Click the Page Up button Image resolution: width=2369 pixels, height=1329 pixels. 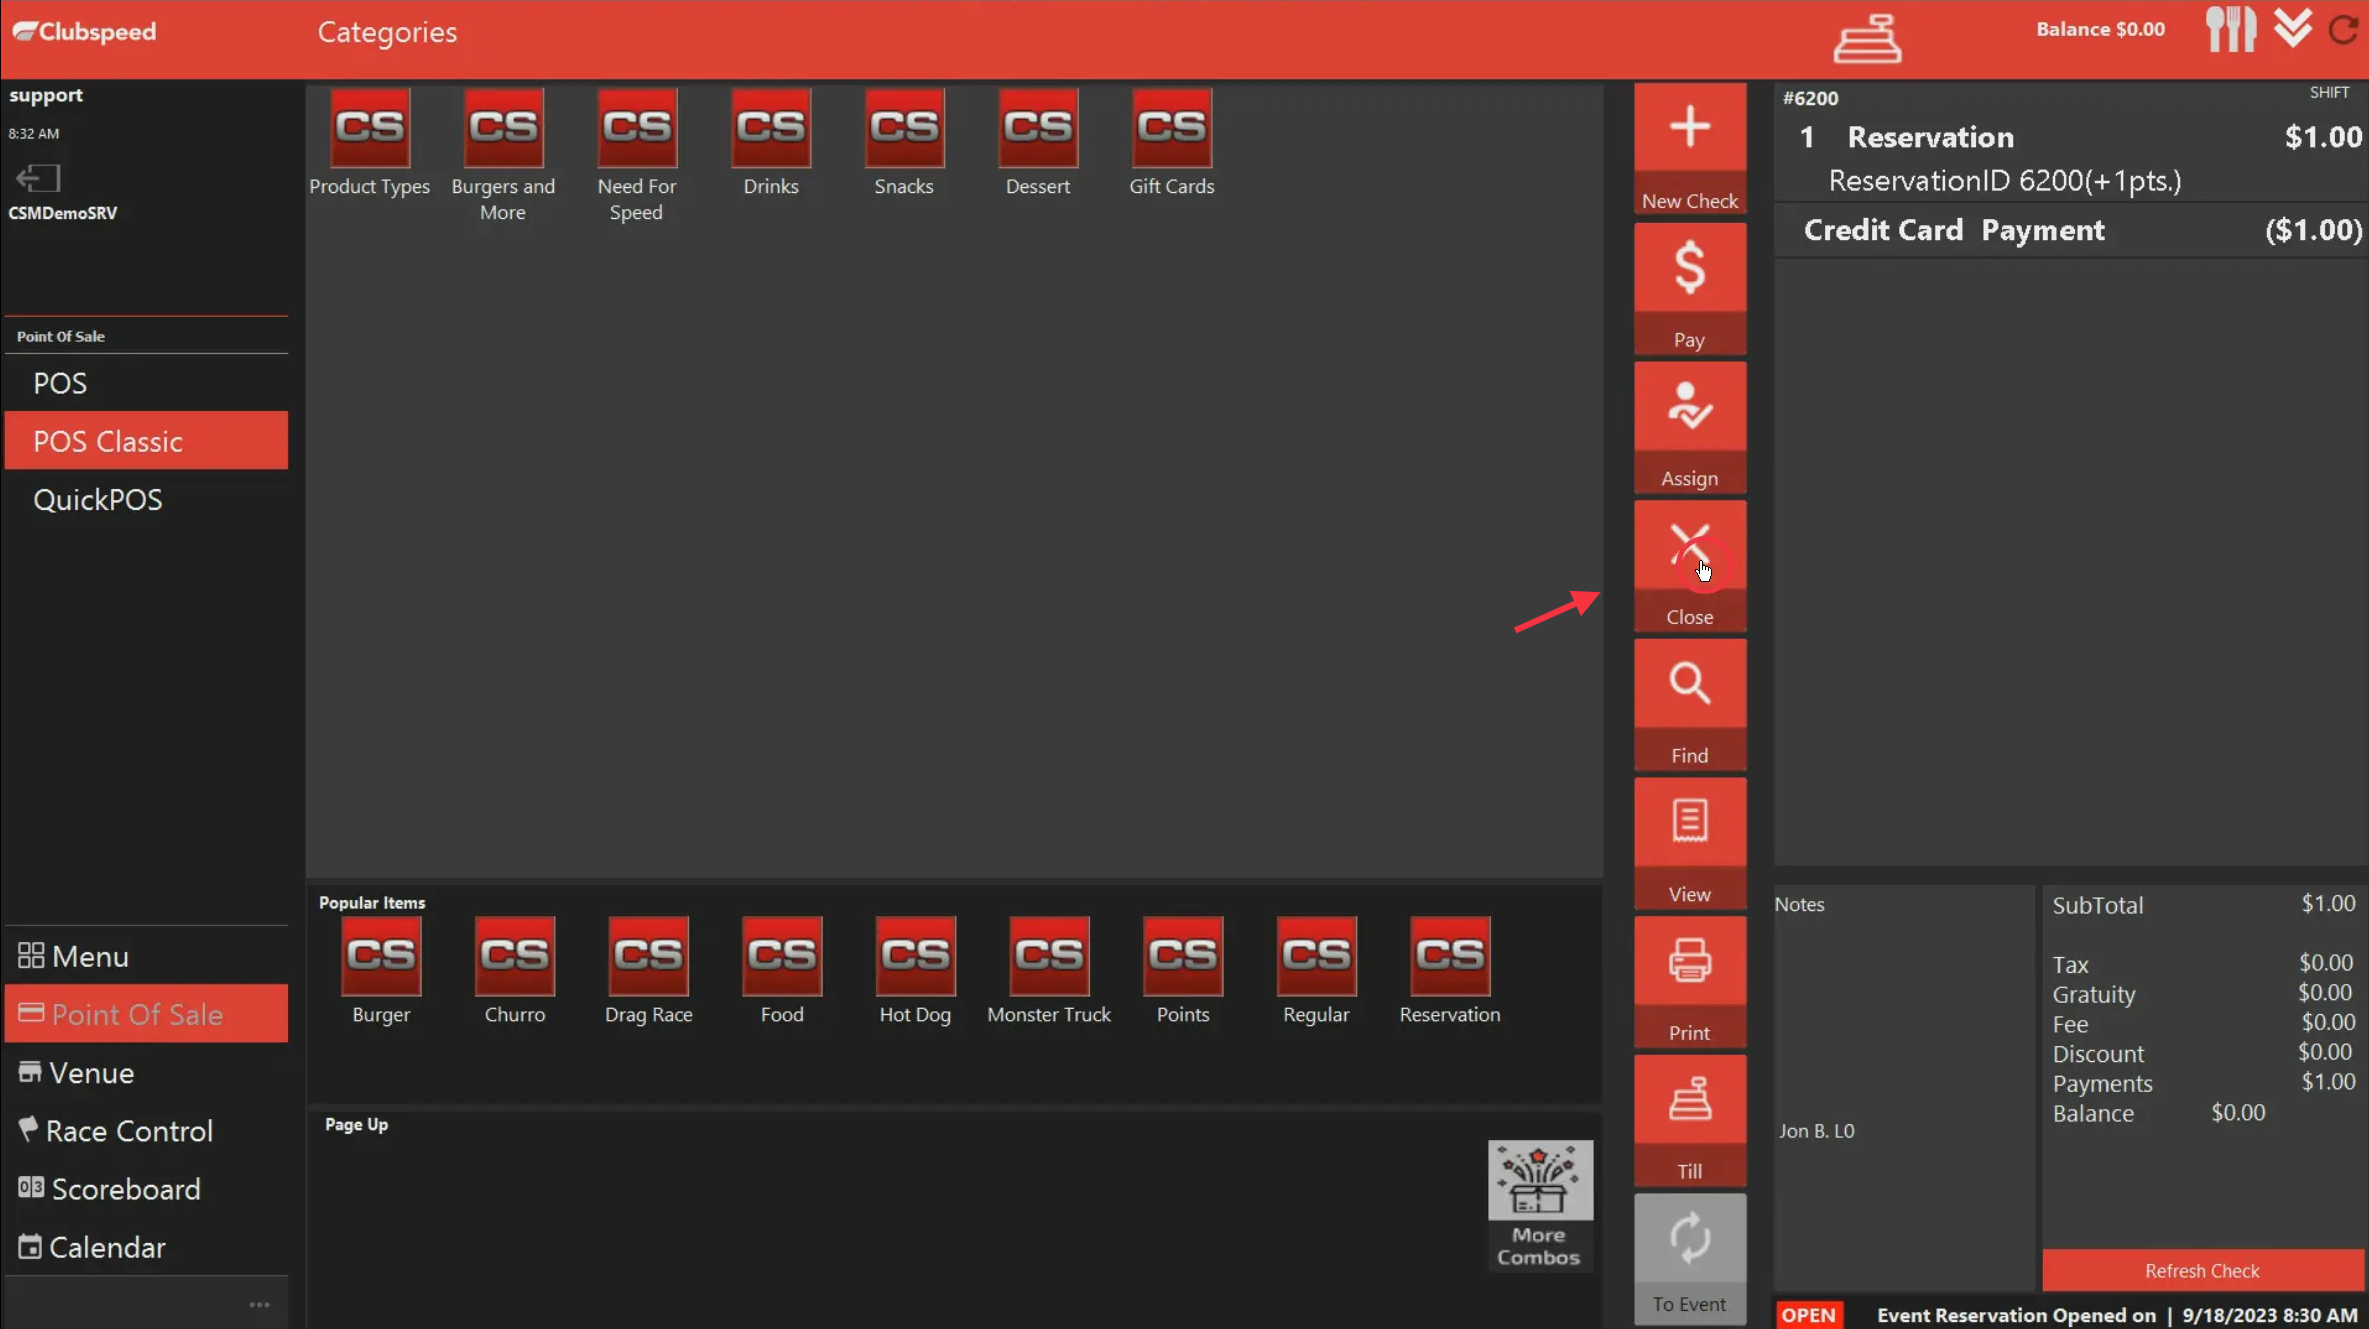(356, 1124)
